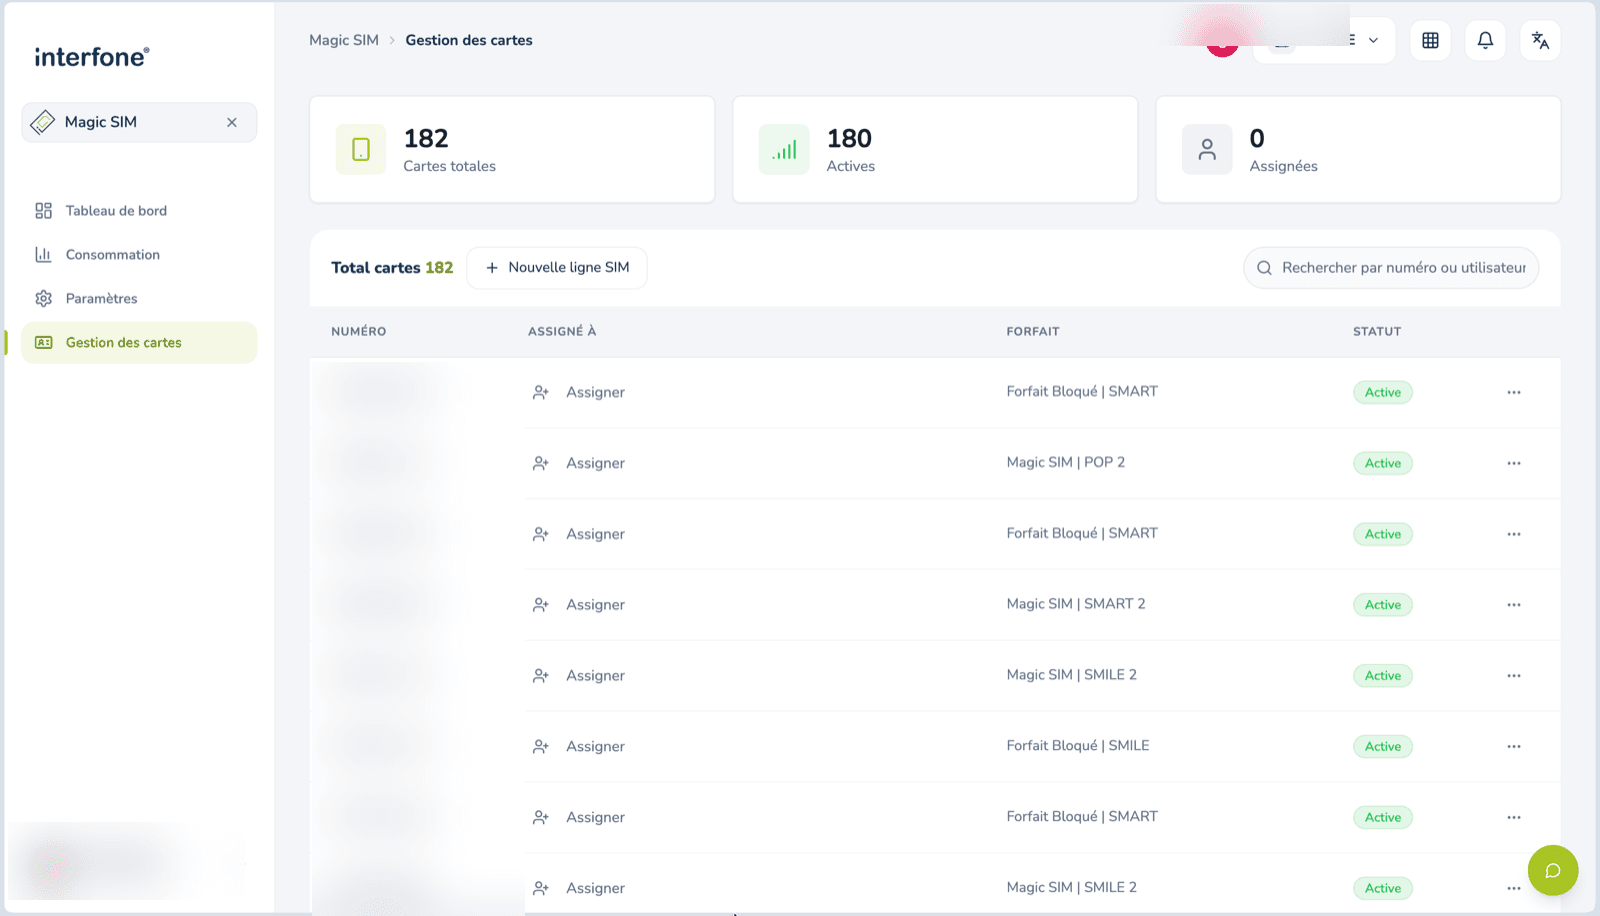Click the Assignées person icon

tap(1207, 150)
